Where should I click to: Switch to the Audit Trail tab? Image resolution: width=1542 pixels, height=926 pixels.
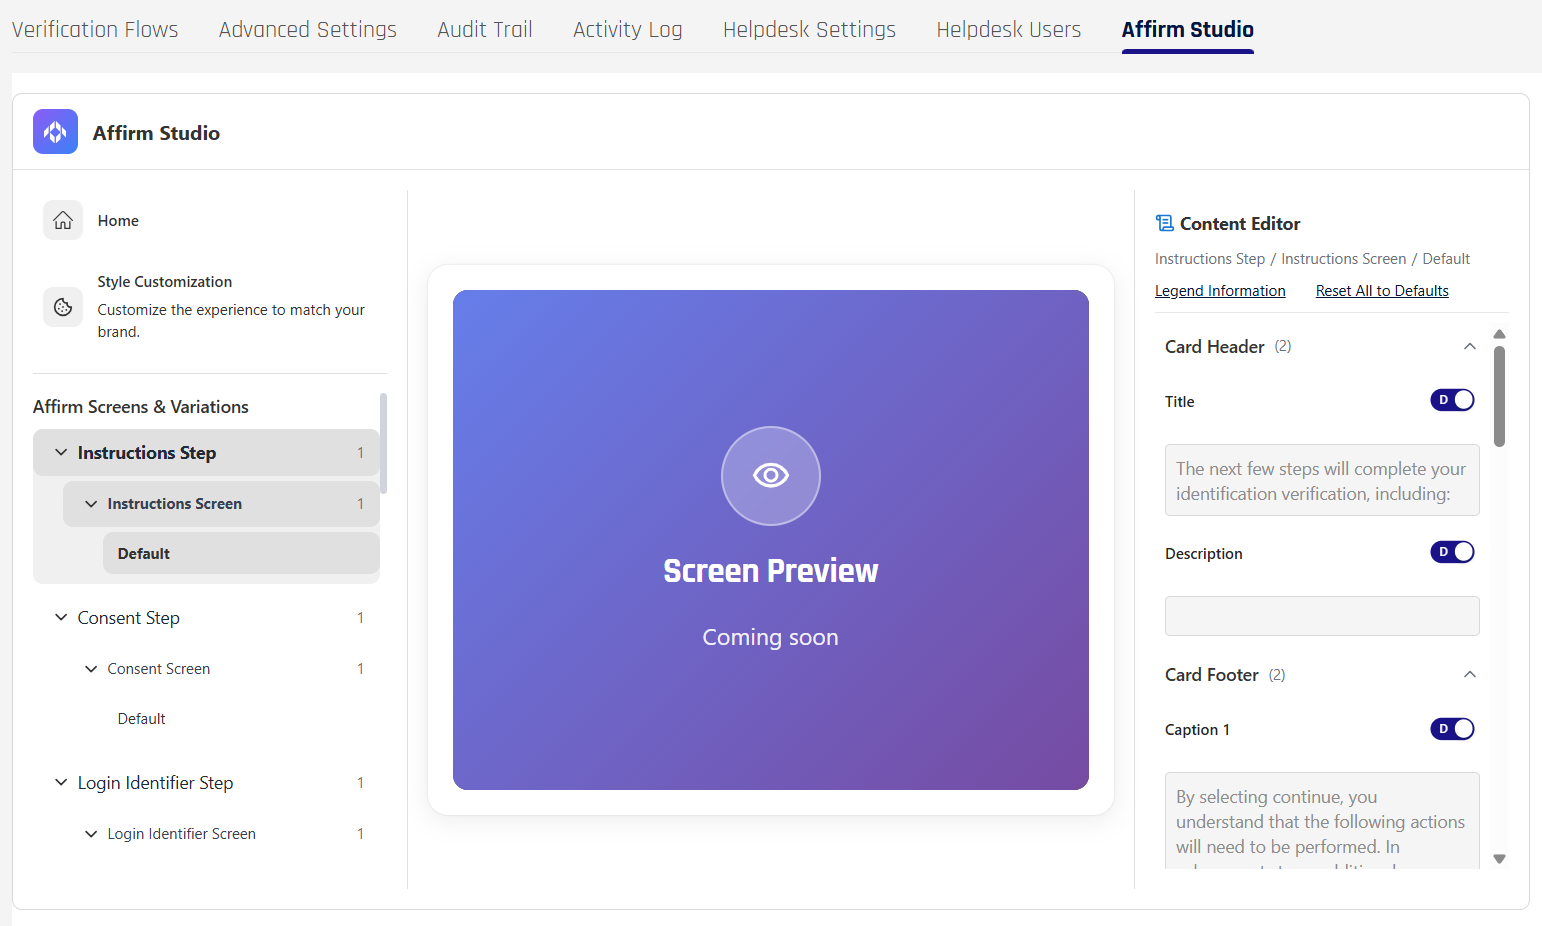[x=484, y=30]
